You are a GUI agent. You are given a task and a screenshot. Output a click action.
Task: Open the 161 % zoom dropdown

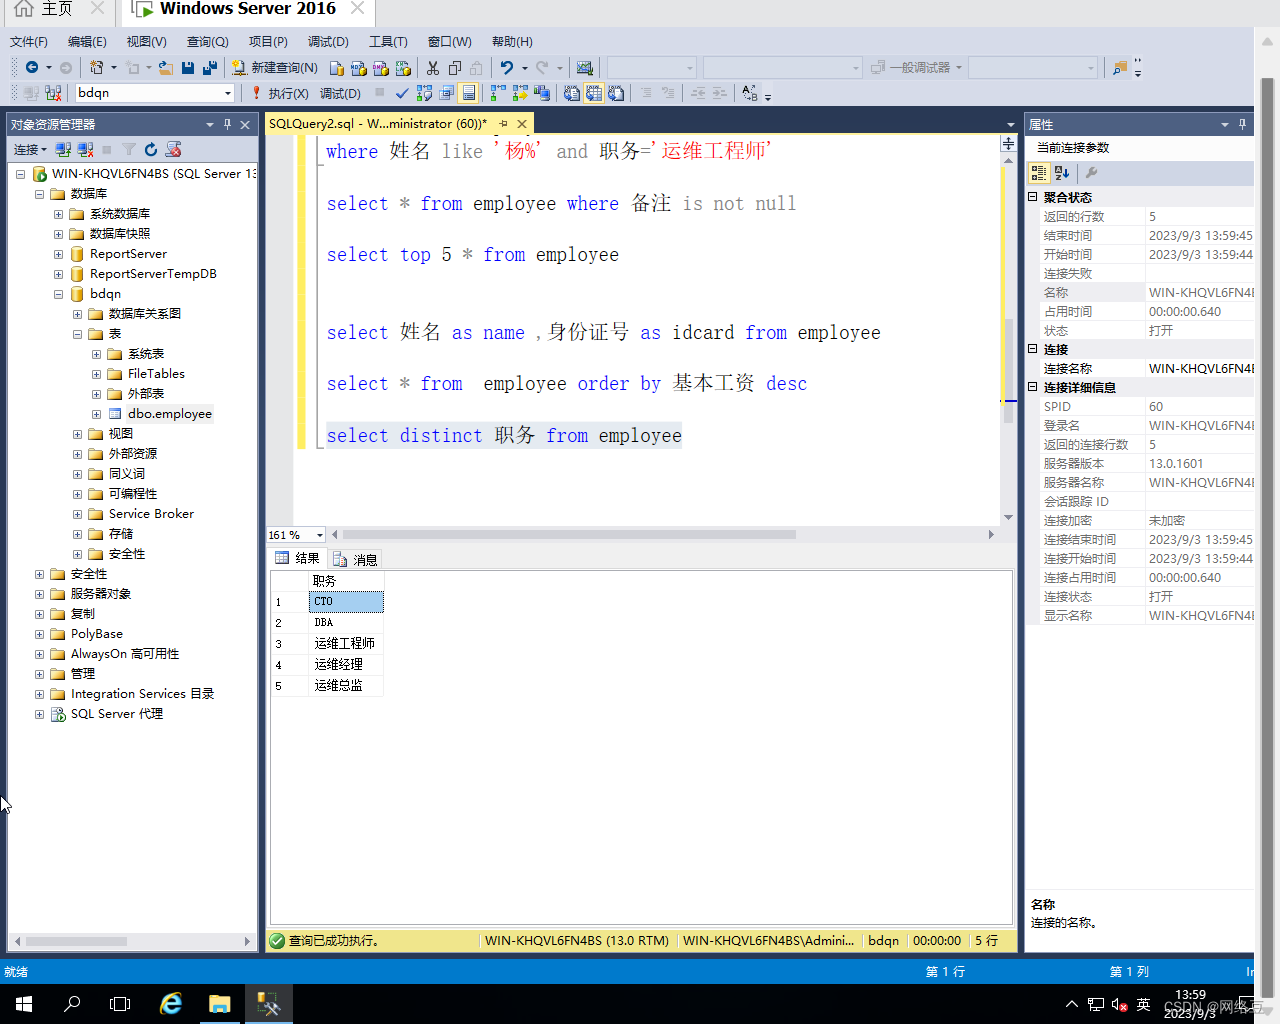coord(319,535)
